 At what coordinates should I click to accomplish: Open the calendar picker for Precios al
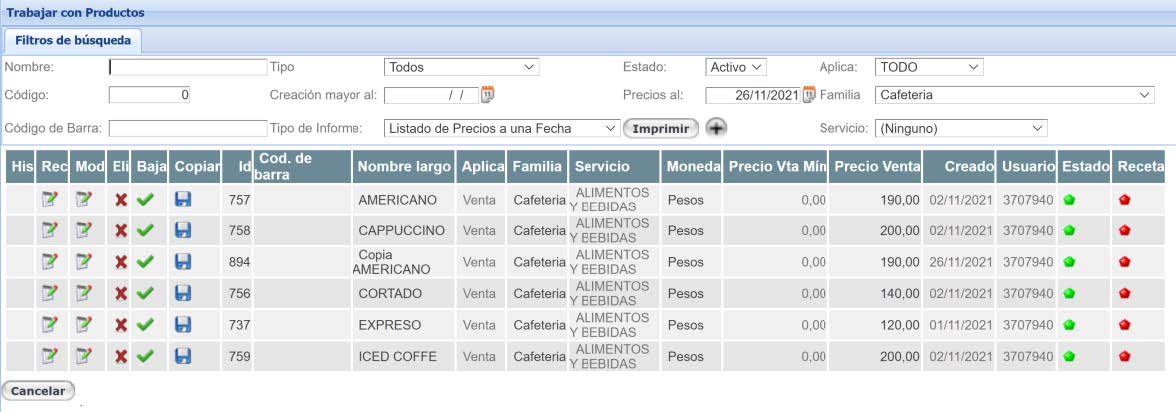tap(808, 95)
